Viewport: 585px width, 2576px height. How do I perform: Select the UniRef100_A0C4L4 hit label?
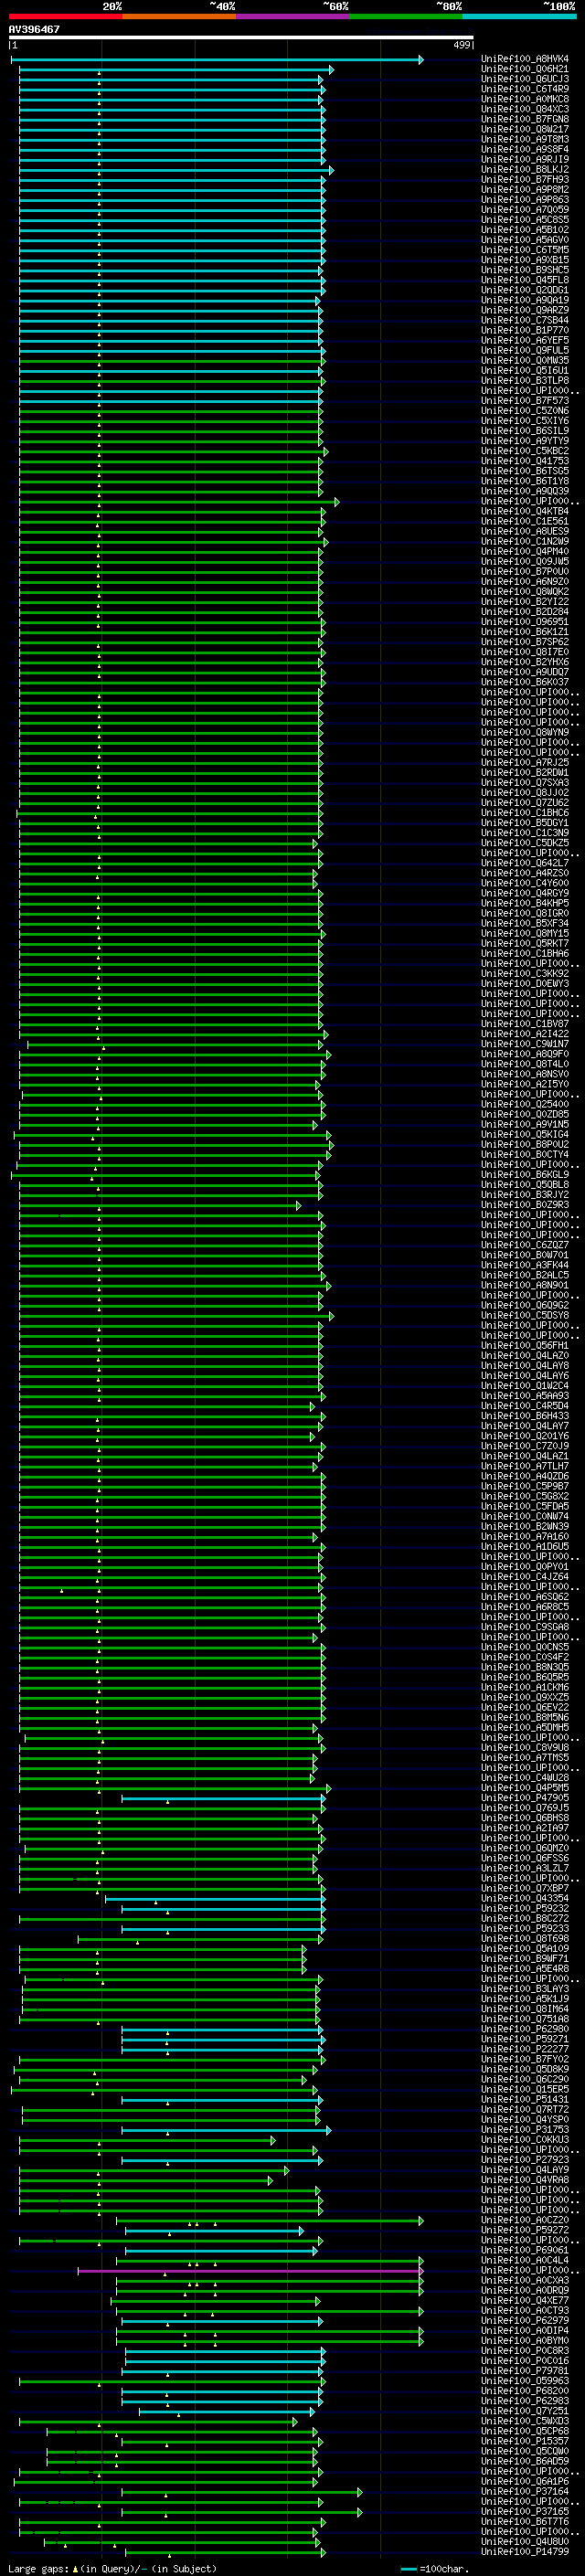[525, 2260]
